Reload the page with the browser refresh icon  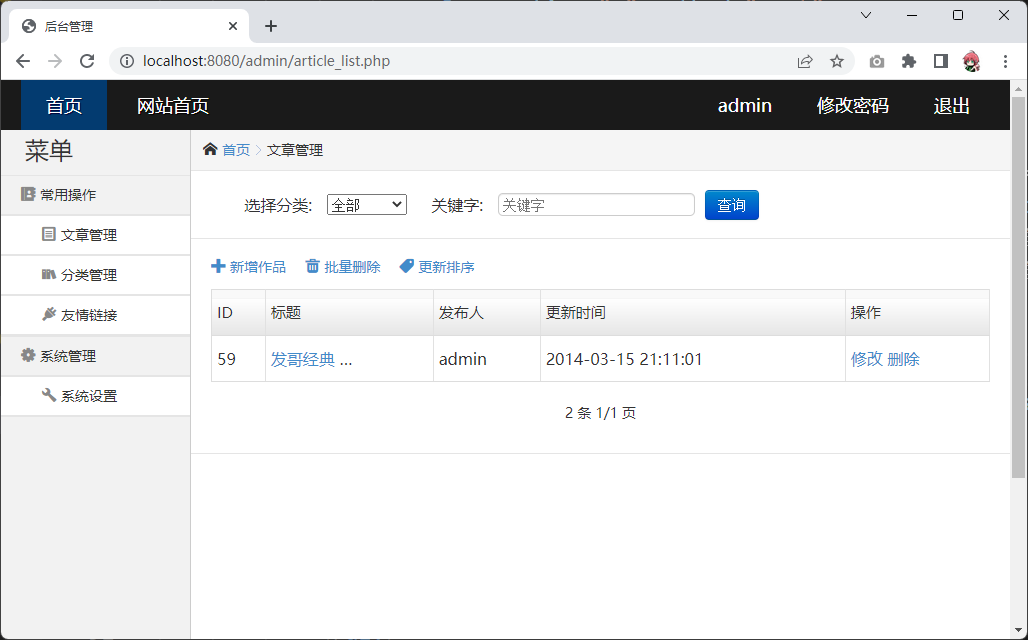pyautogui.click(x=87, y=61)
